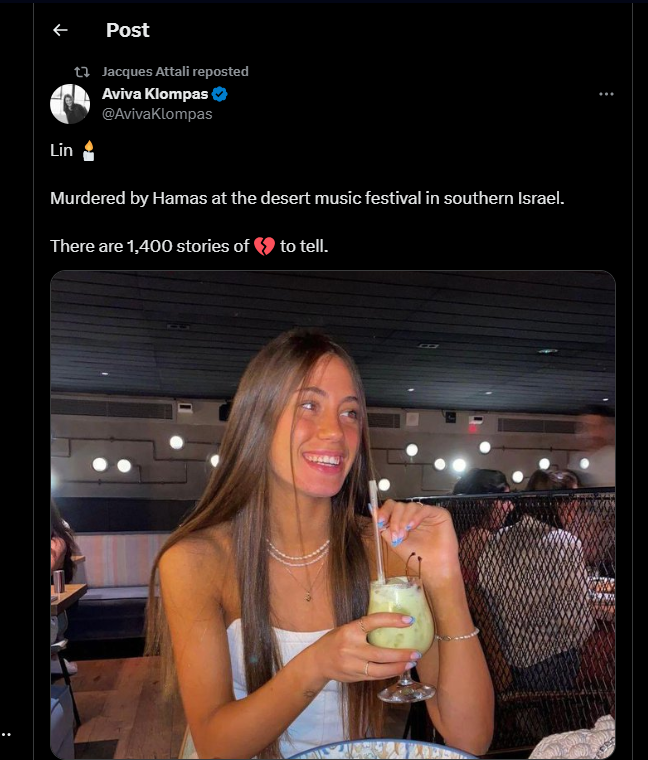
Task: Click the candle emoji after Lin
Action: 89,151
